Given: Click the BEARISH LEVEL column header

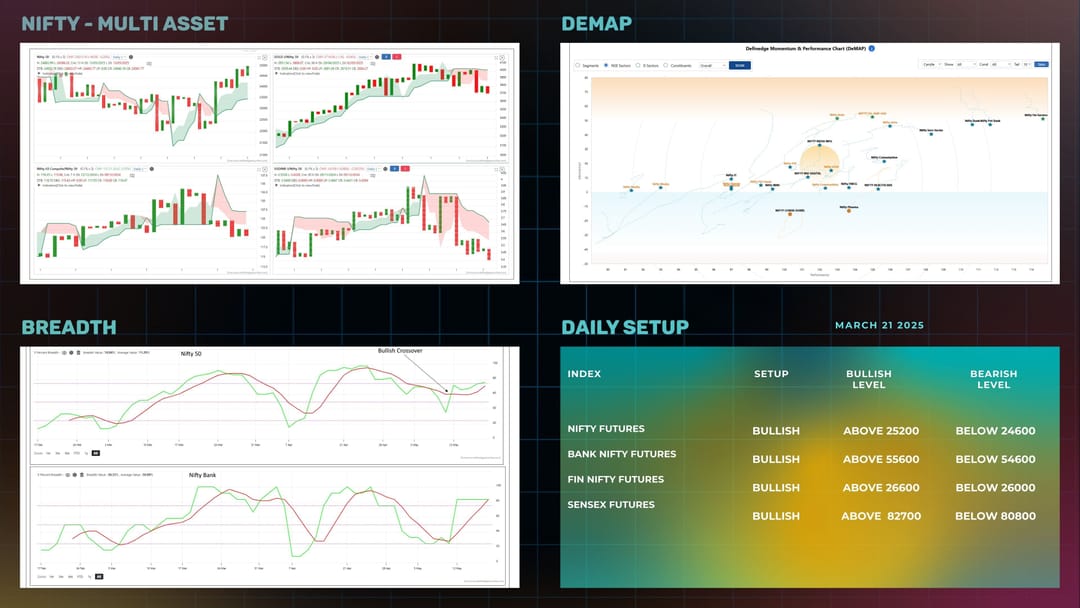Looking at the screenshot, I should (x=993, y=379).
